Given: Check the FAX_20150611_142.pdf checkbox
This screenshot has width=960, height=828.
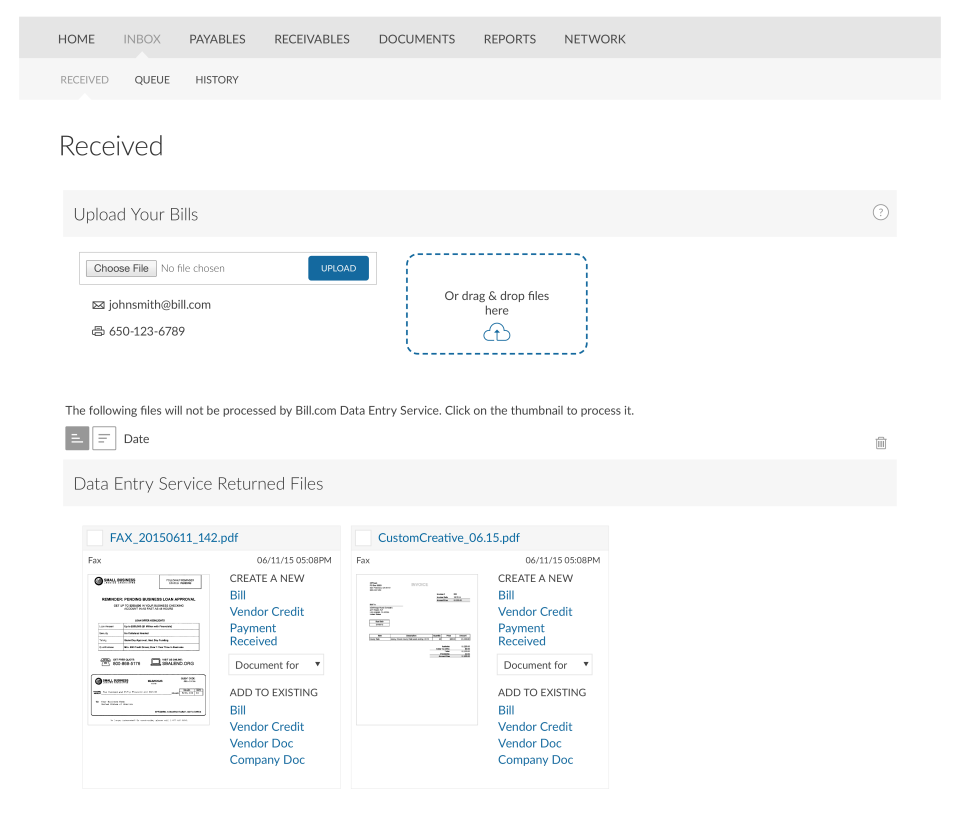Looking at the screenshot, I should click(x=95, y=538).
